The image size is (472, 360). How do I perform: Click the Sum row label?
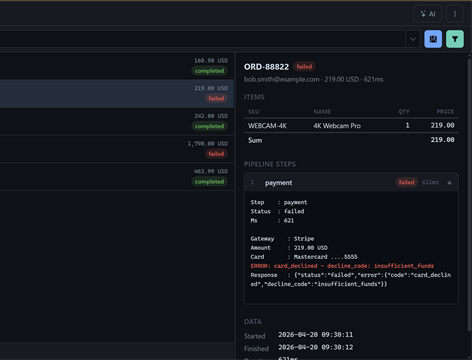[x=255, y=140]
